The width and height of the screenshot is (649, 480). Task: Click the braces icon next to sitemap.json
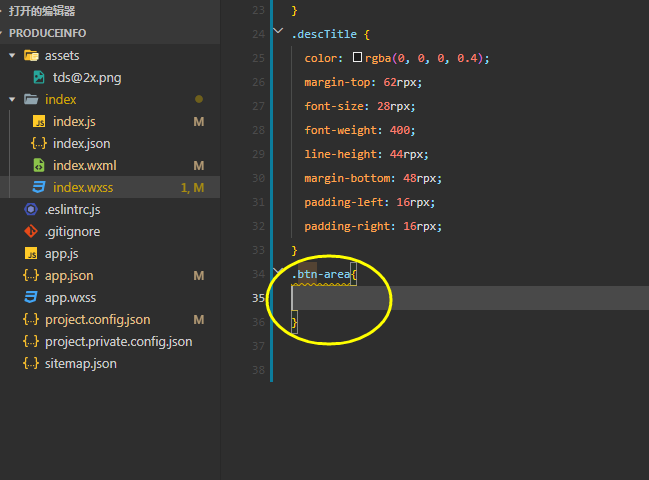click(x=31, y=363)
